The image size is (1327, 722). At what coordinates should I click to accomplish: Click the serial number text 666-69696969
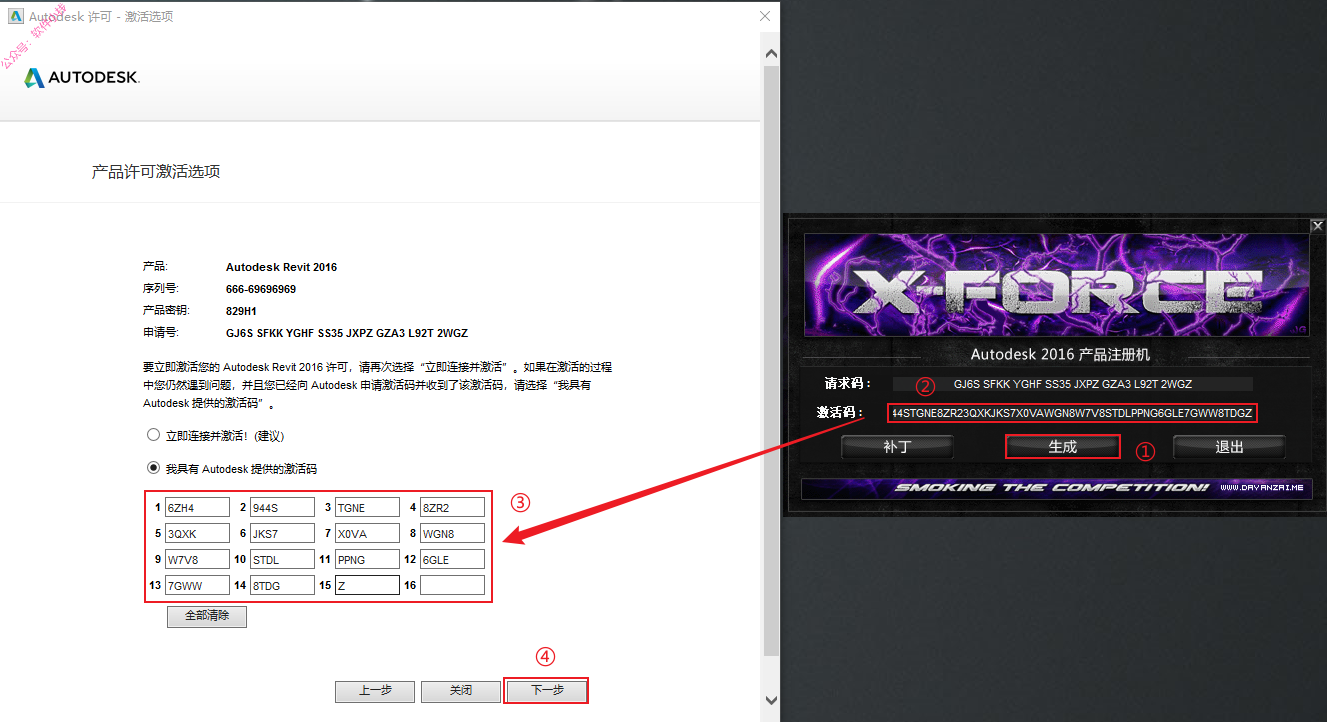pyautogui.click(x=261, y=289)
